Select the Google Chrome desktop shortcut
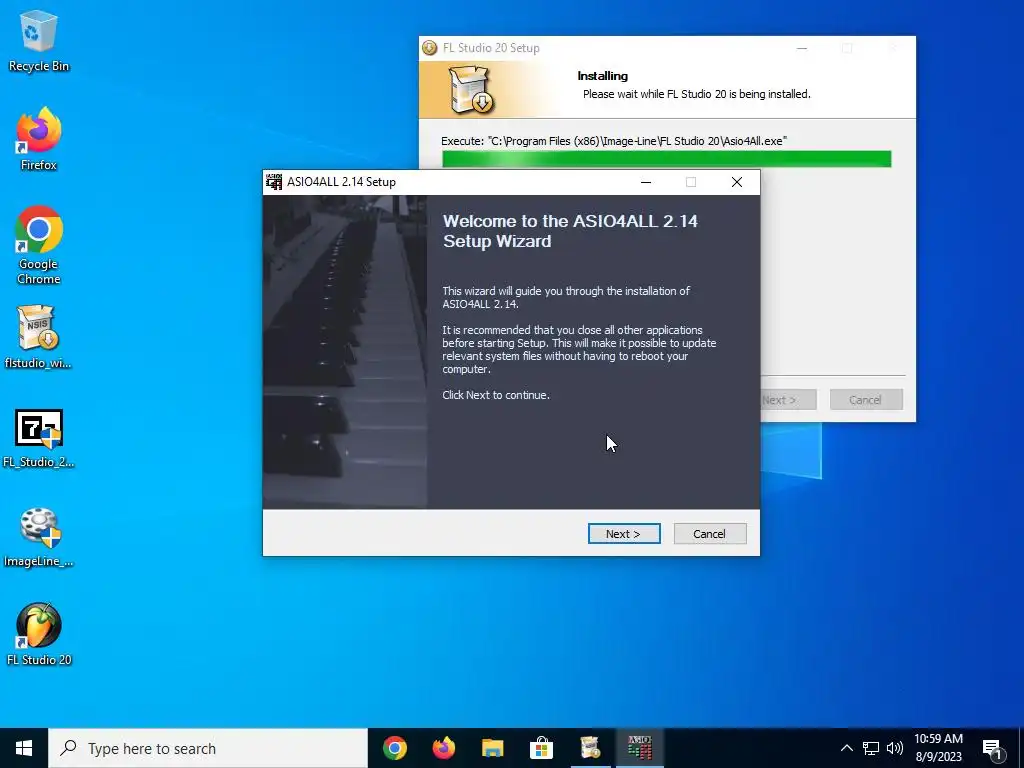 click(x=39, y=246)
